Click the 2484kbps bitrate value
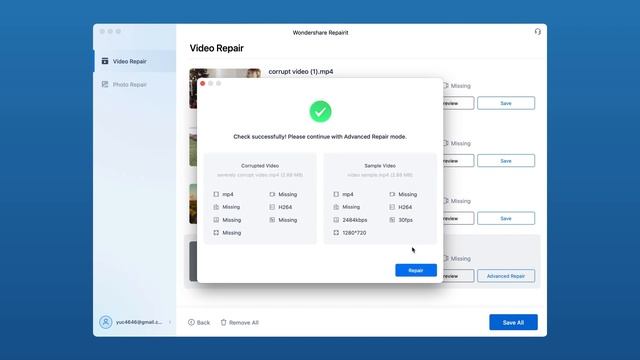 pyautogui.click(x=355, y=220)
